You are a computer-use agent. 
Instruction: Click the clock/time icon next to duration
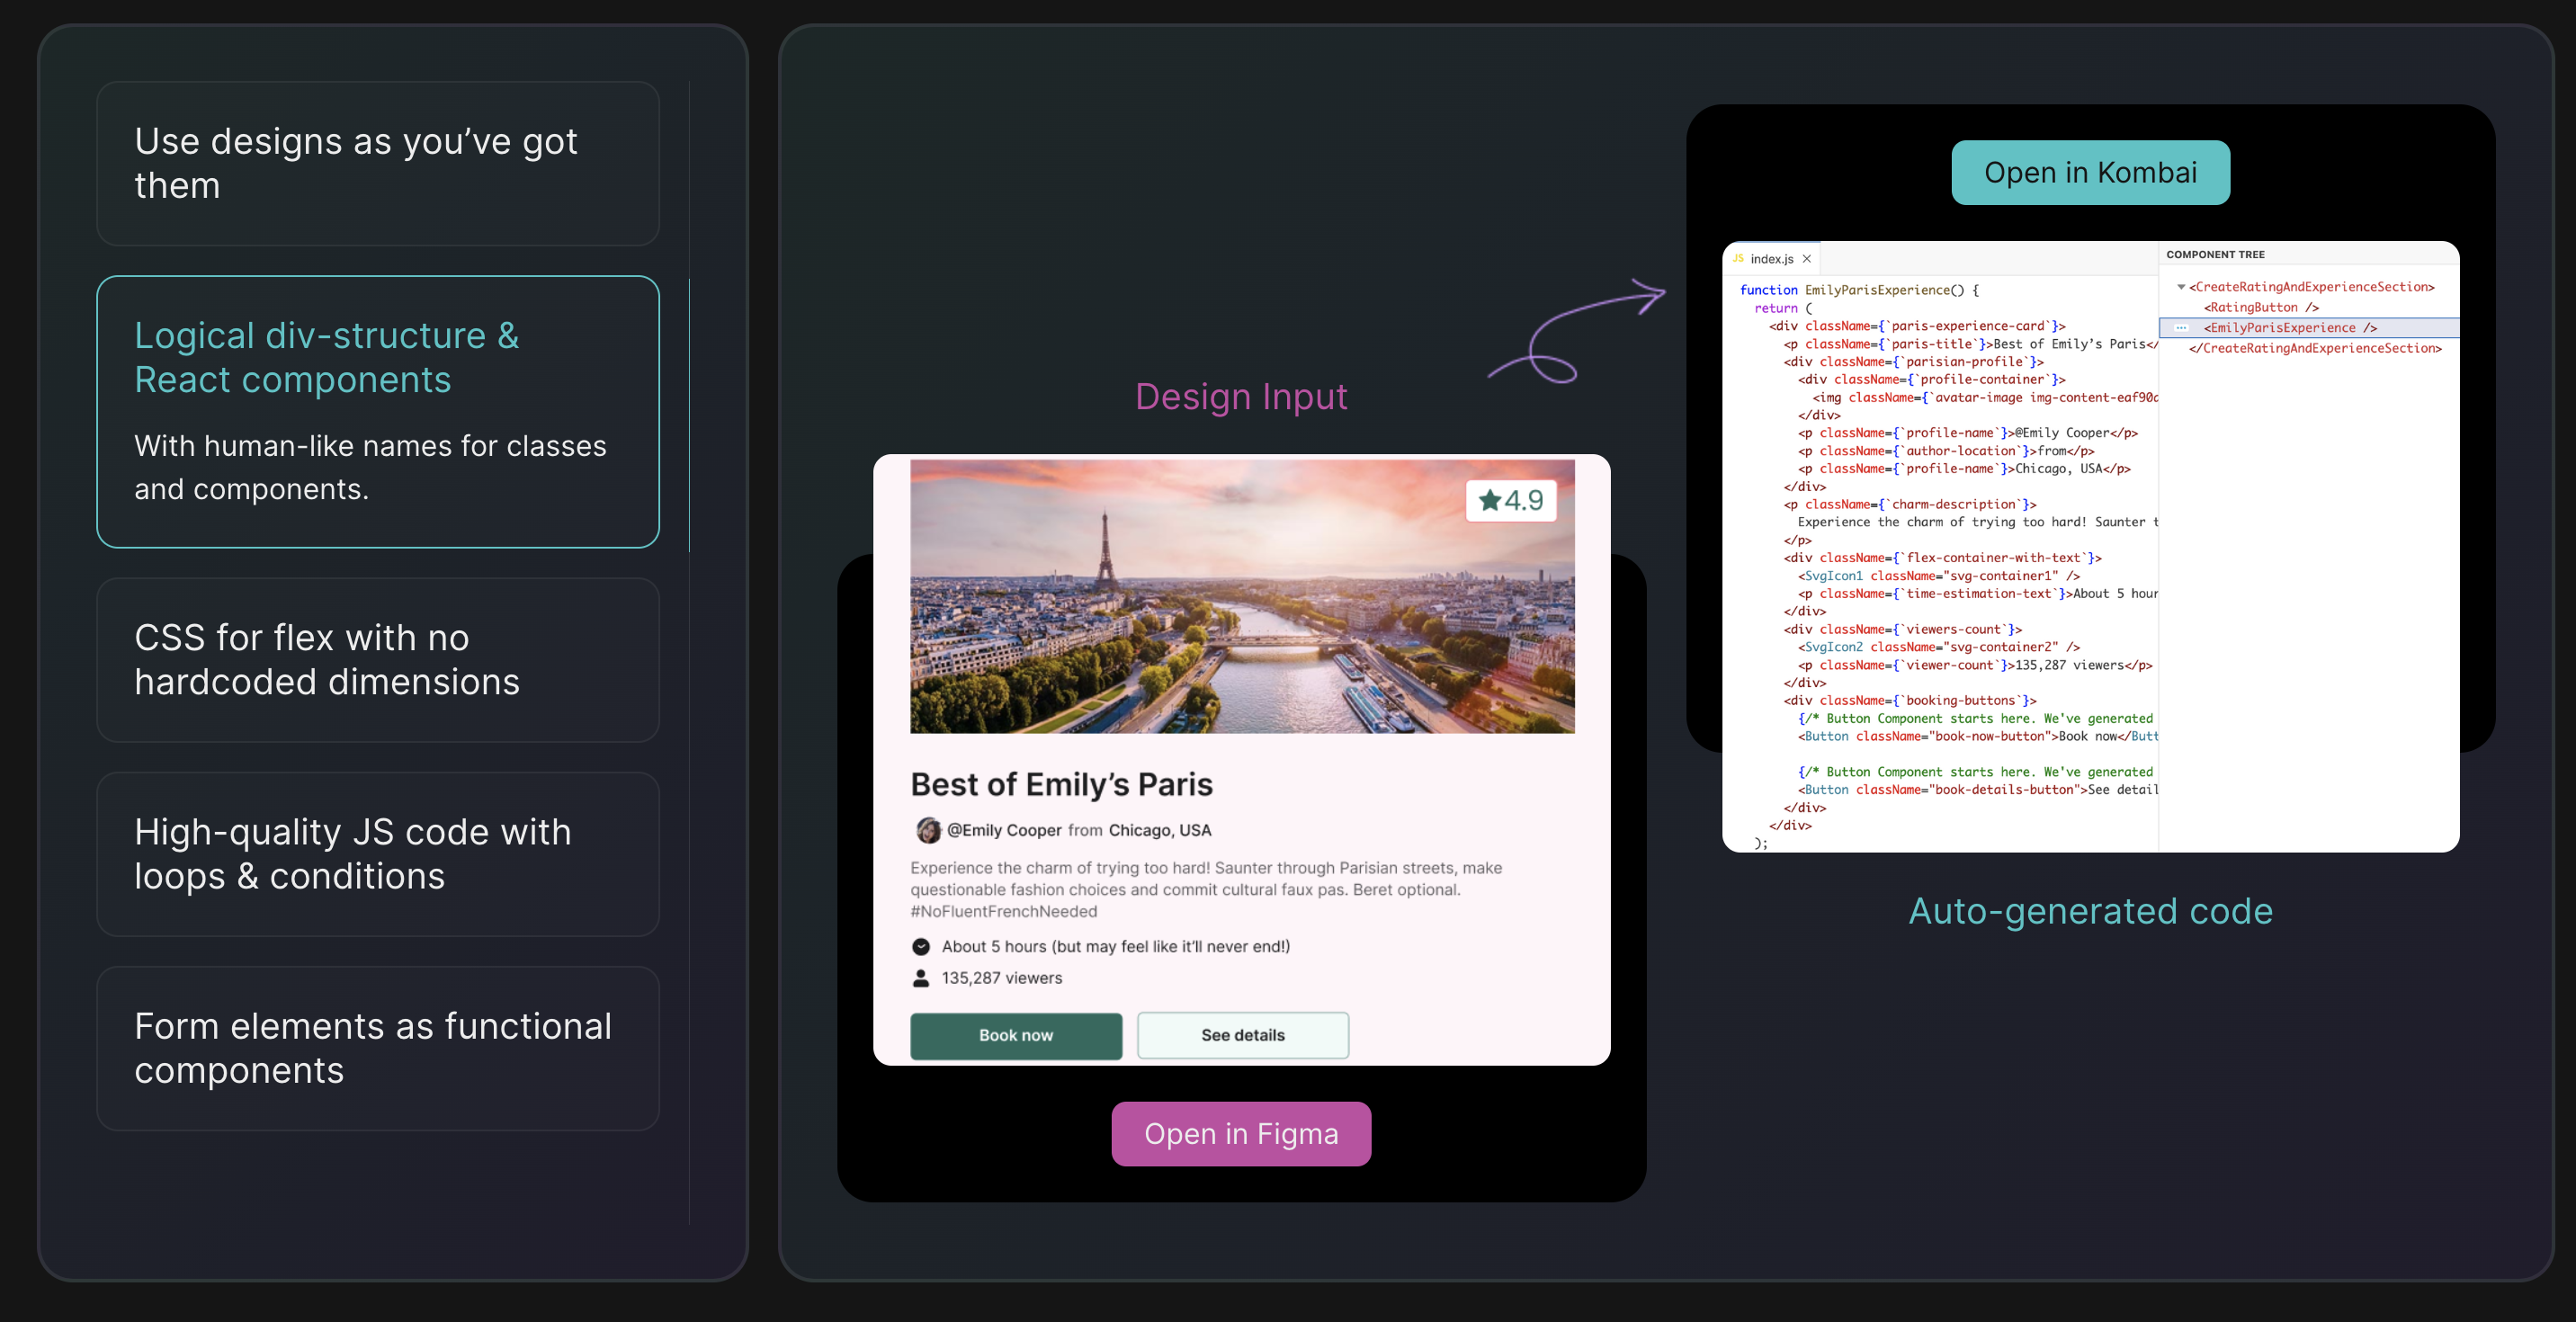tap(922, 946)
